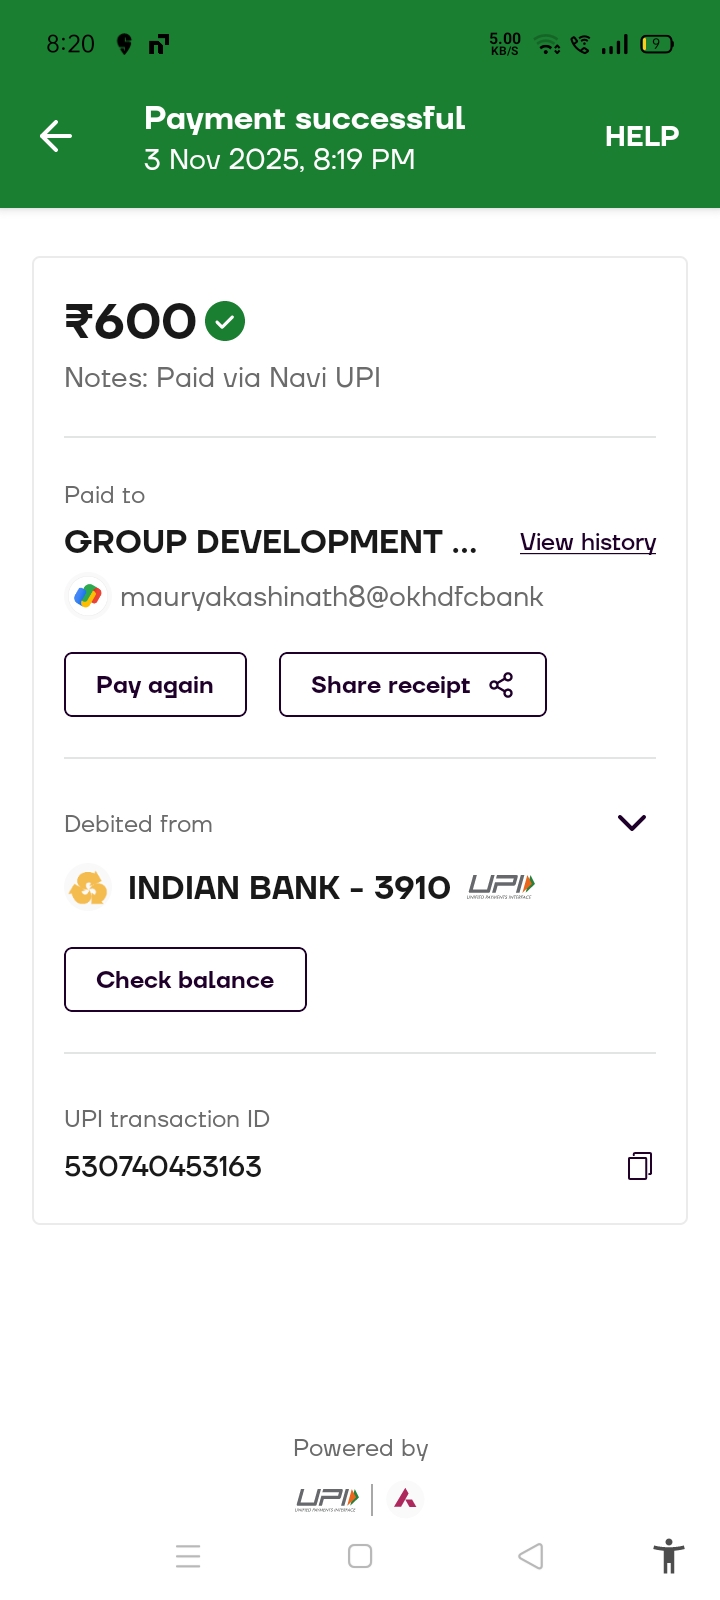The width and height of the screenshot is (720, 1600).
Task: Tap the Axis Bank logo at the bottom
Action: click(x=405, y=1498)
